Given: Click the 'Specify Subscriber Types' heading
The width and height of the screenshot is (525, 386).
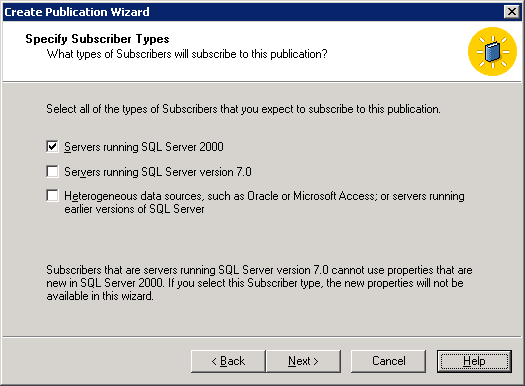Looking at the screenshot, I should pyautogui.click(x=97, y=39).
